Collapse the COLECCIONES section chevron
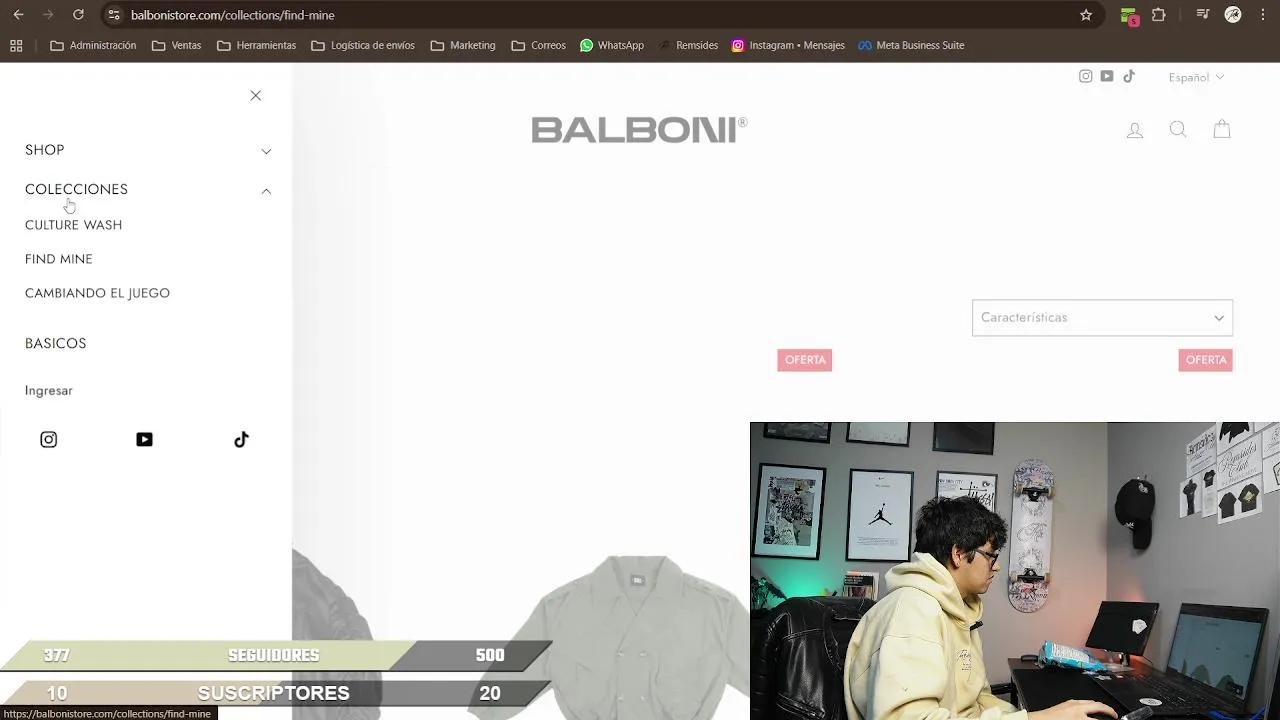The image size is (1280, 720). click(266, 191)
